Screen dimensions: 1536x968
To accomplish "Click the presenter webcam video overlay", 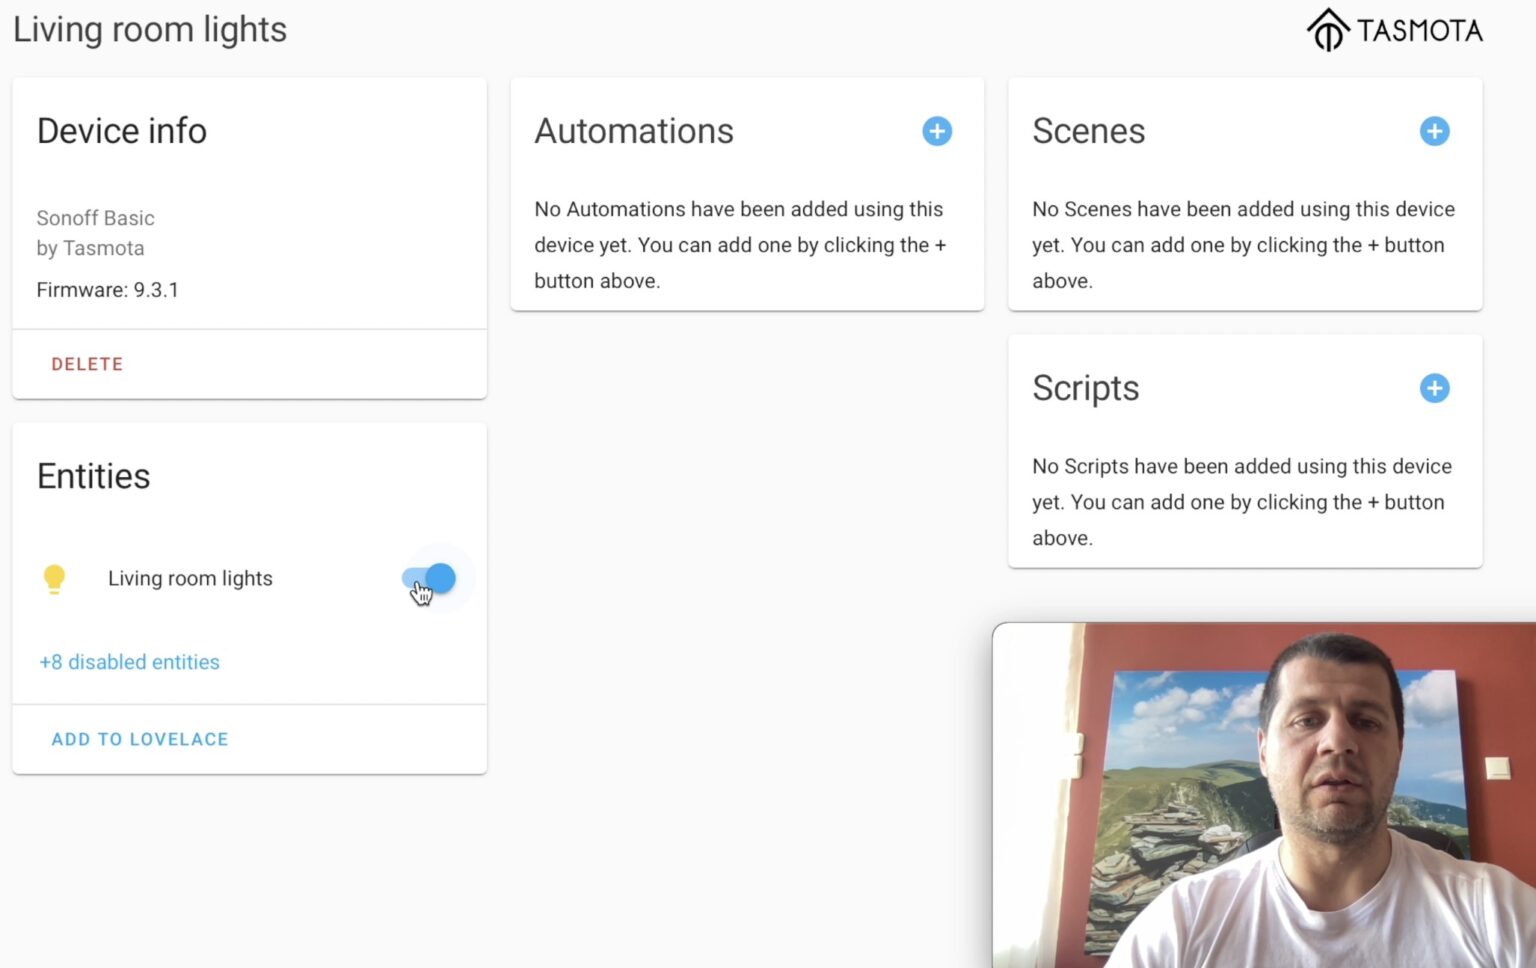I will point(1264,795).
